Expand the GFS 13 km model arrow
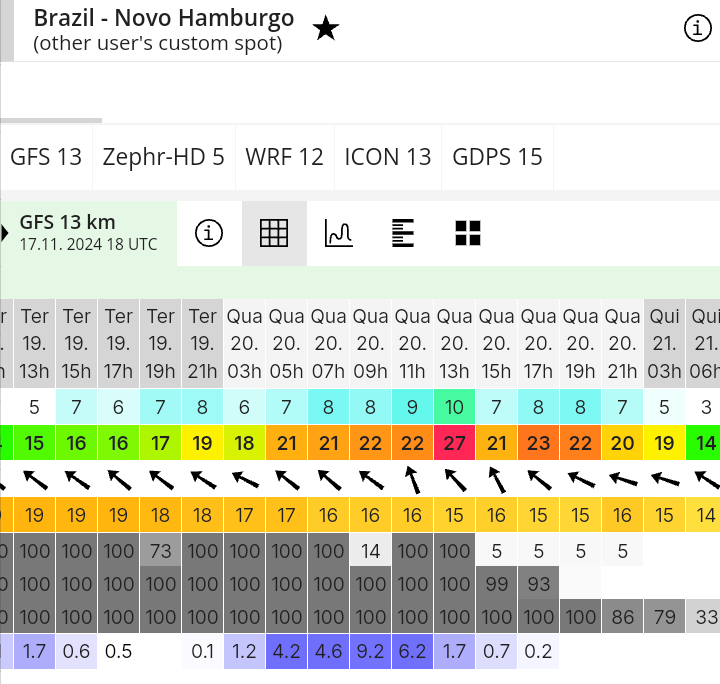Image resolution: width=720 pixels, height=684 pixels. (x=5, y=233)
